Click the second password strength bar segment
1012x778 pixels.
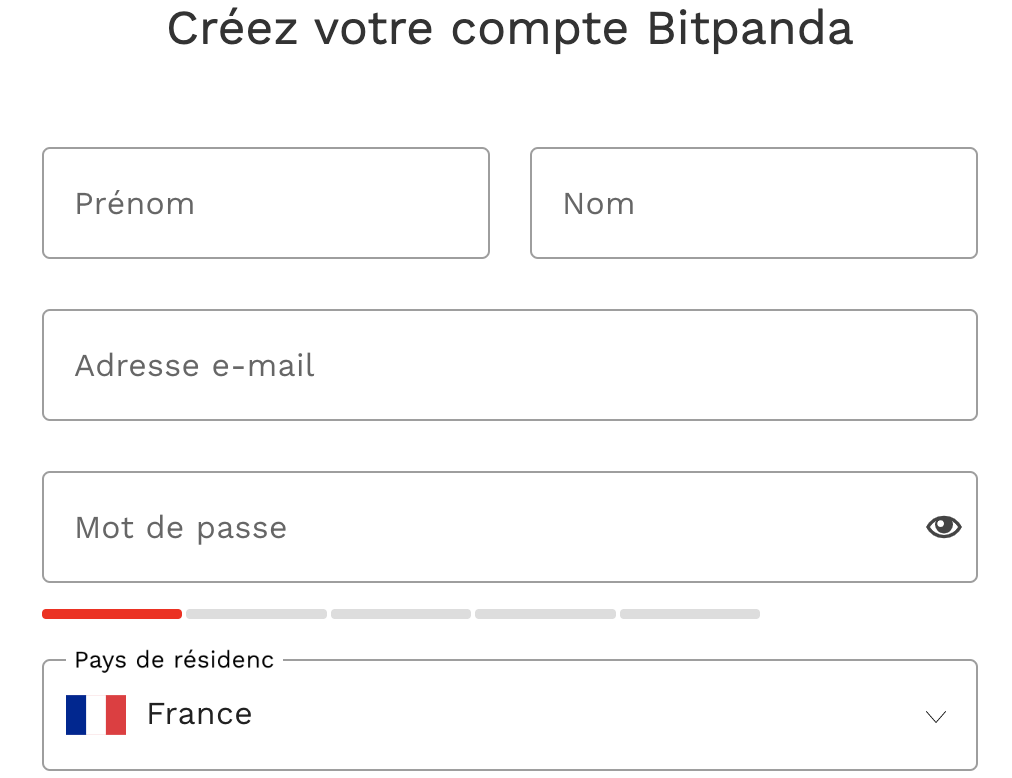pyautogui.click(x=256, y=613)
